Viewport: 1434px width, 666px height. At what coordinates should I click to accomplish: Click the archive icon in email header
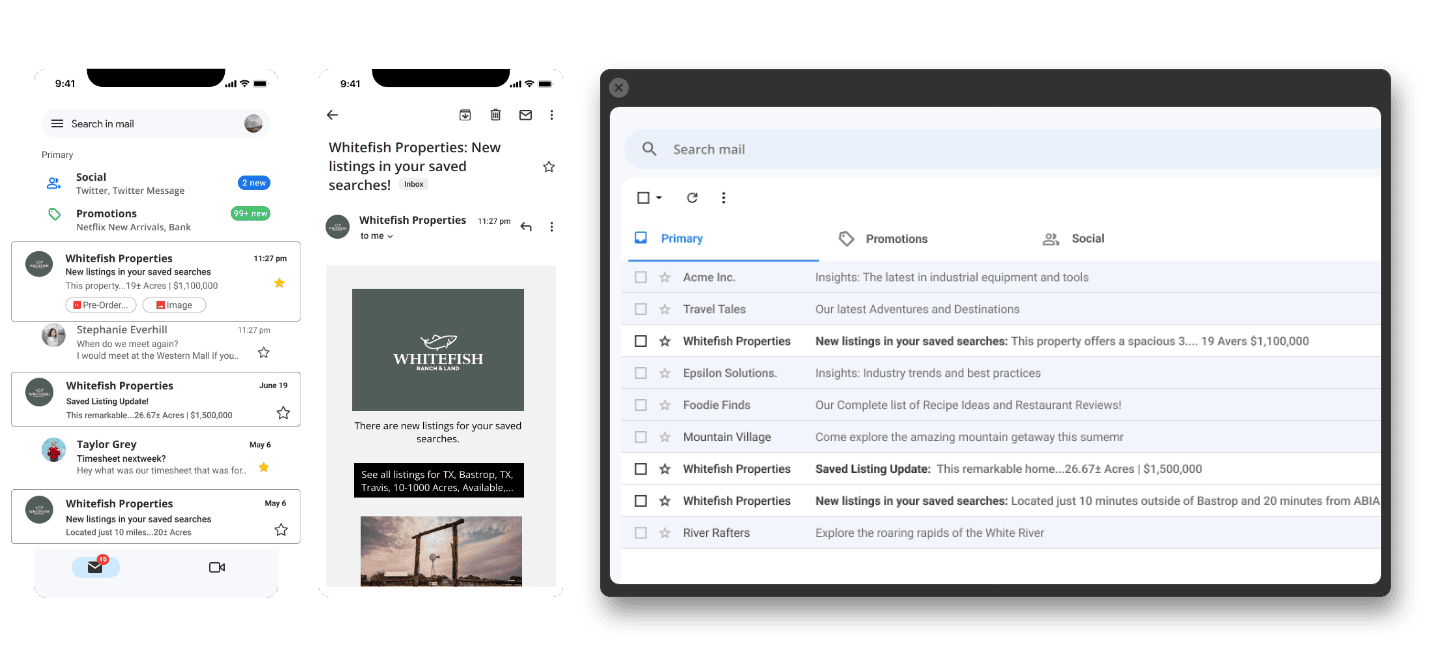(465, 115)
